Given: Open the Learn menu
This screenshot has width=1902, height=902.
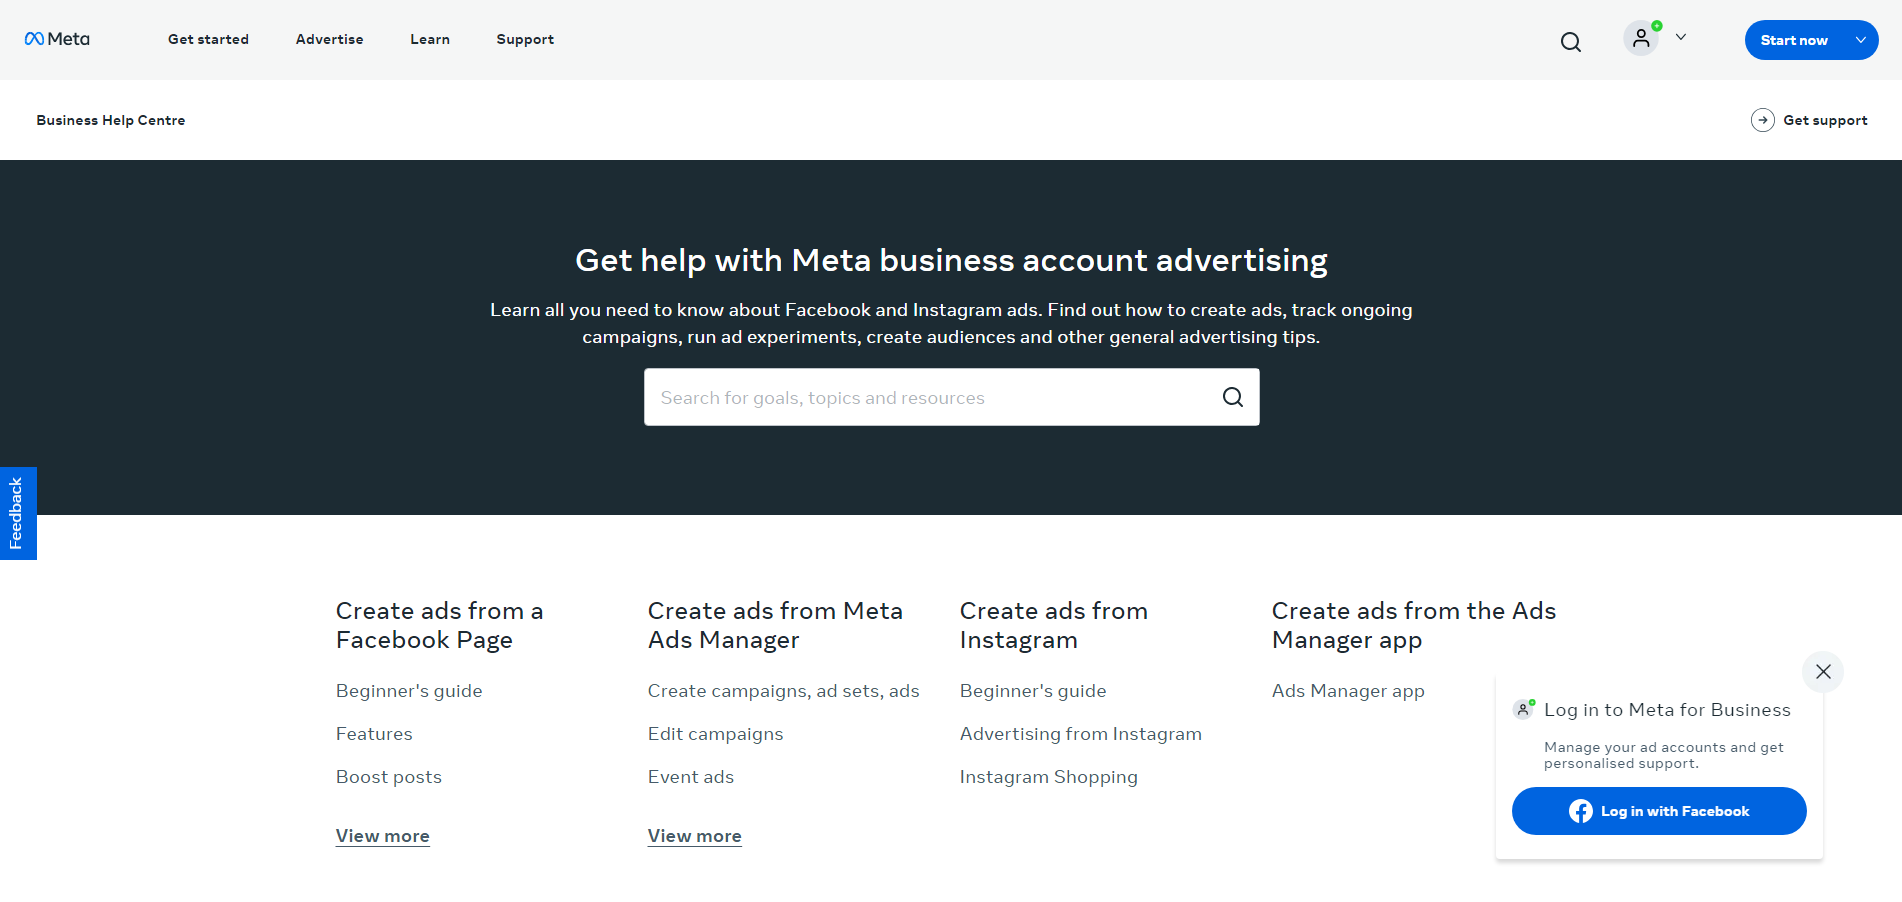Looking at the screenshot, I should (x=429, y=40).
